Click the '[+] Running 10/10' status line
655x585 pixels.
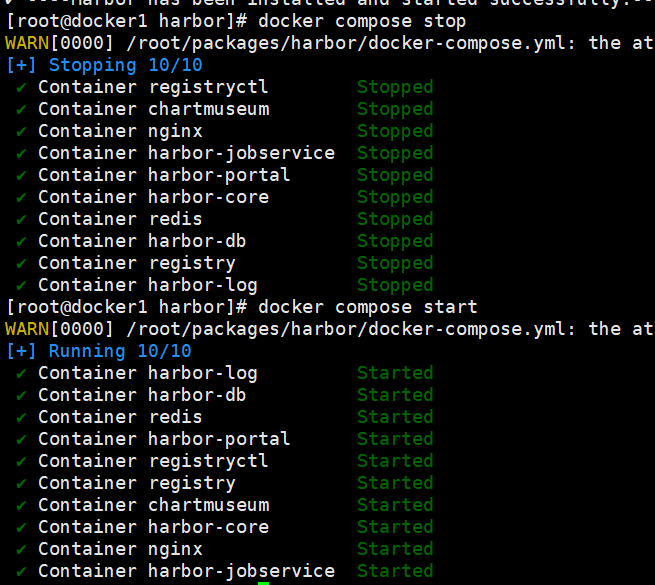tap(99, 351)
